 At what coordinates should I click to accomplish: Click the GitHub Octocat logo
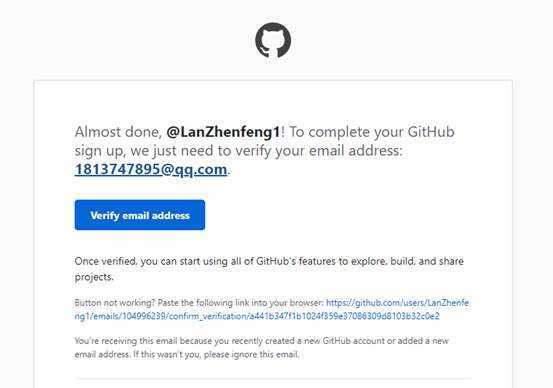coord(273,40)
